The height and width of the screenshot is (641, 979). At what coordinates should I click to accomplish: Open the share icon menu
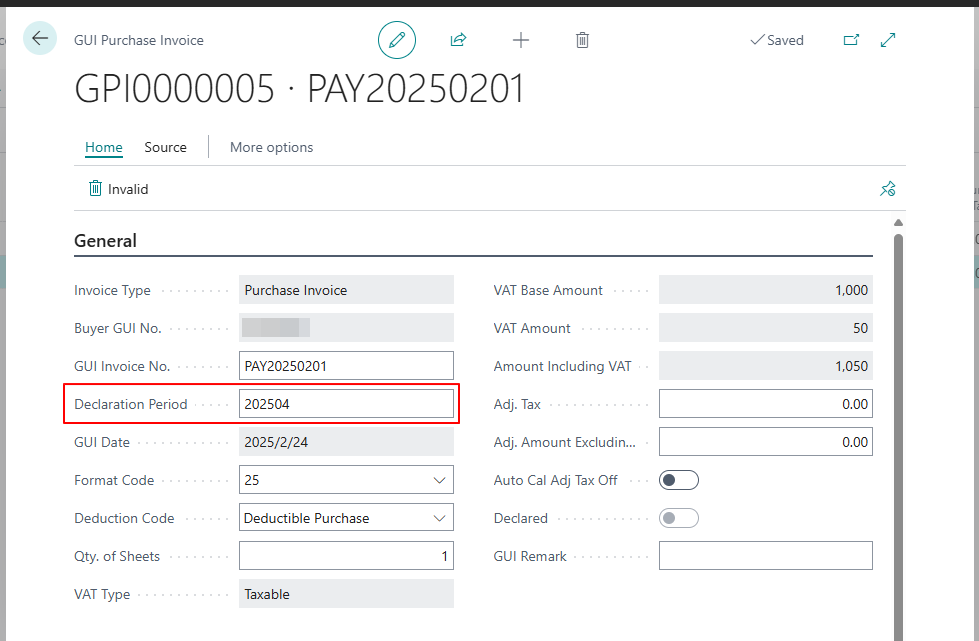(x=458, y=40)
